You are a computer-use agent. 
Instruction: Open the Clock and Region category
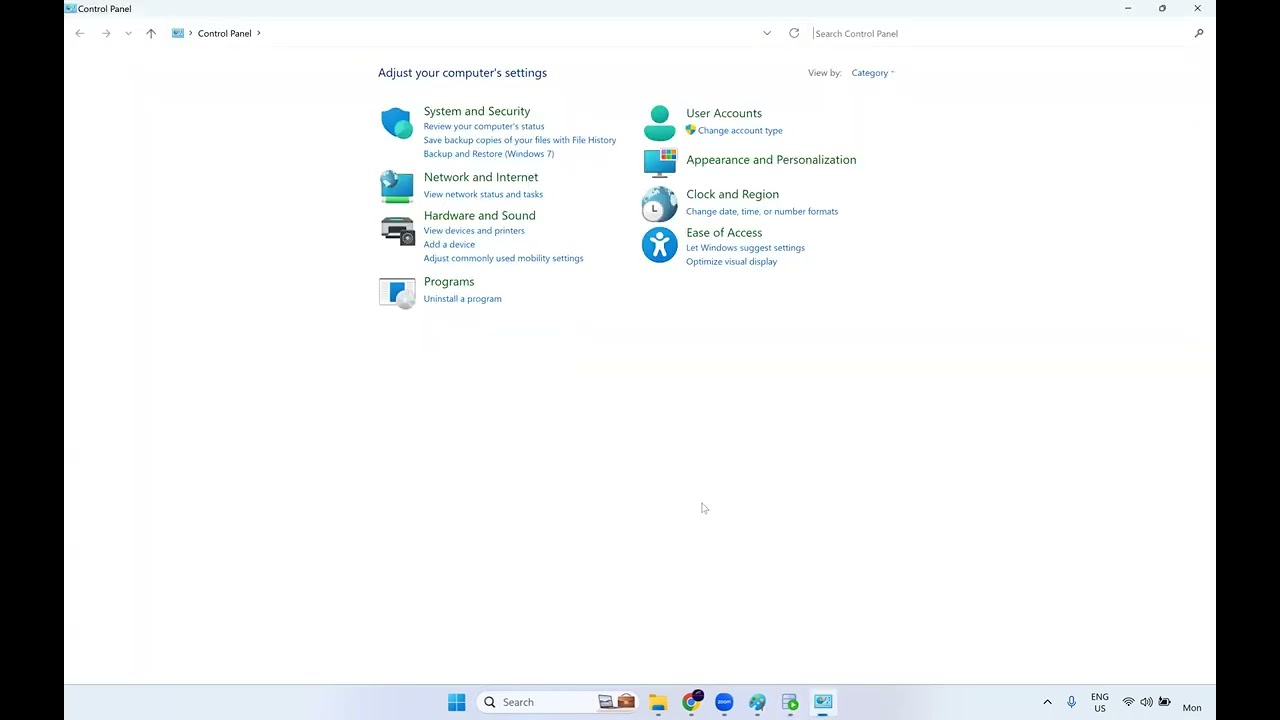point(732,194)
